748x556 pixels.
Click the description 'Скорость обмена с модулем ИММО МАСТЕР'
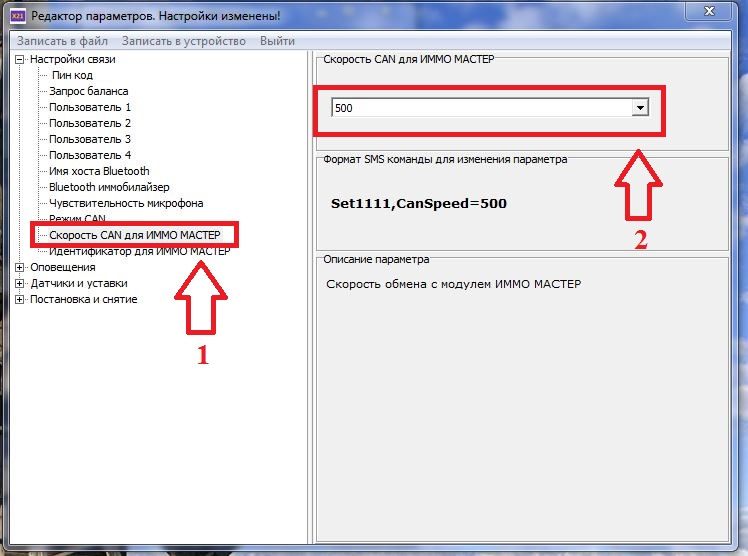[x=454, y=284]
